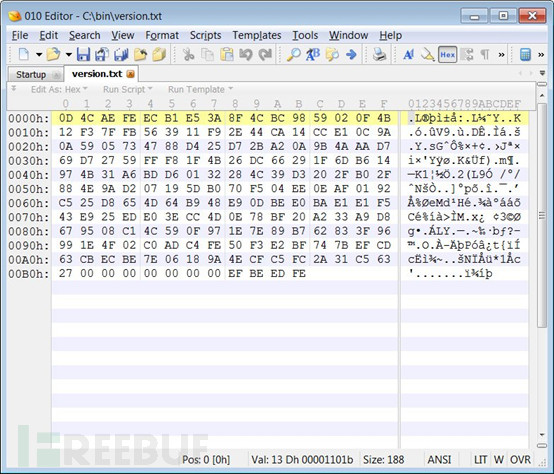Image resolution: width=554 pixels, height=474 pixels.
Task: Click the Open file folder icon
Action: 53,54
